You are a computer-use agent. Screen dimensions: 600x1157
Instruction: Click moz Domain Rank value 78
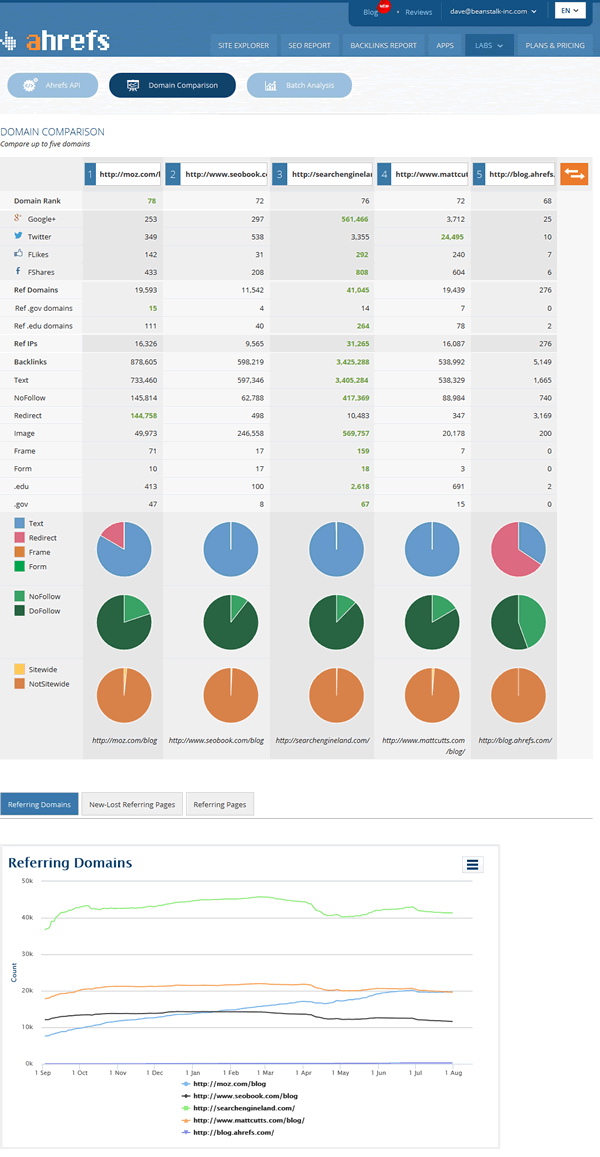pos(152,201)
